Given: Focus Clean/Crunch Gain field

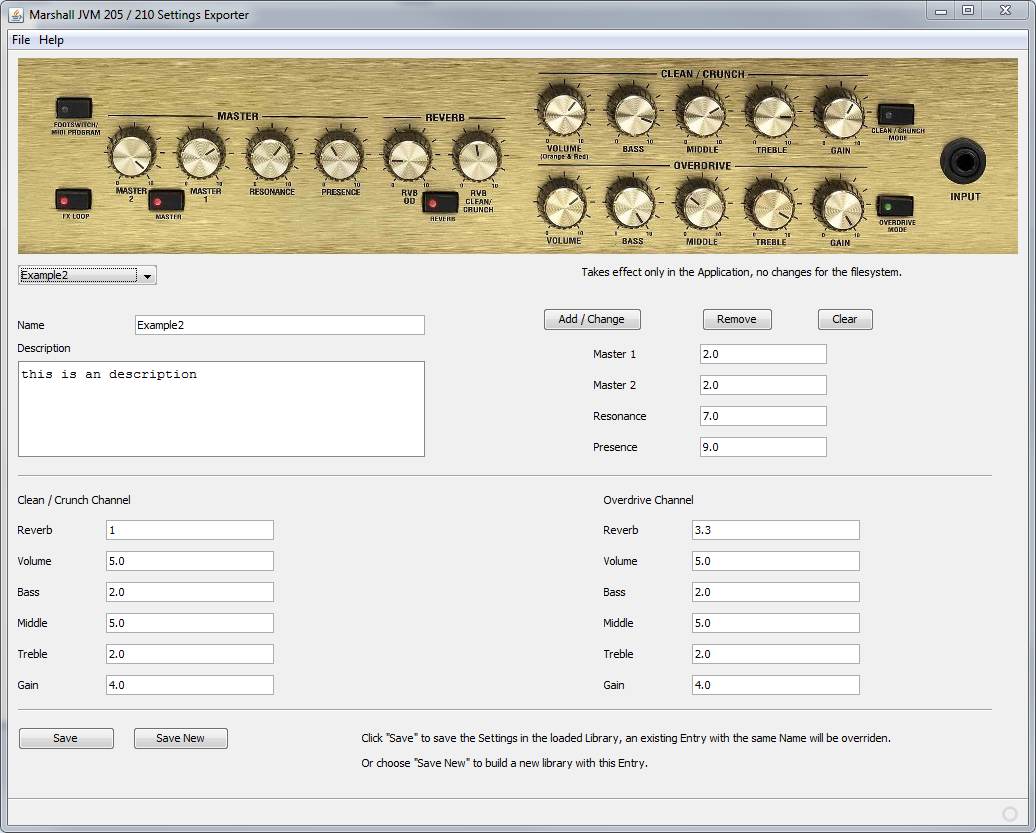Looking at the screenshot, I should 190,685.
